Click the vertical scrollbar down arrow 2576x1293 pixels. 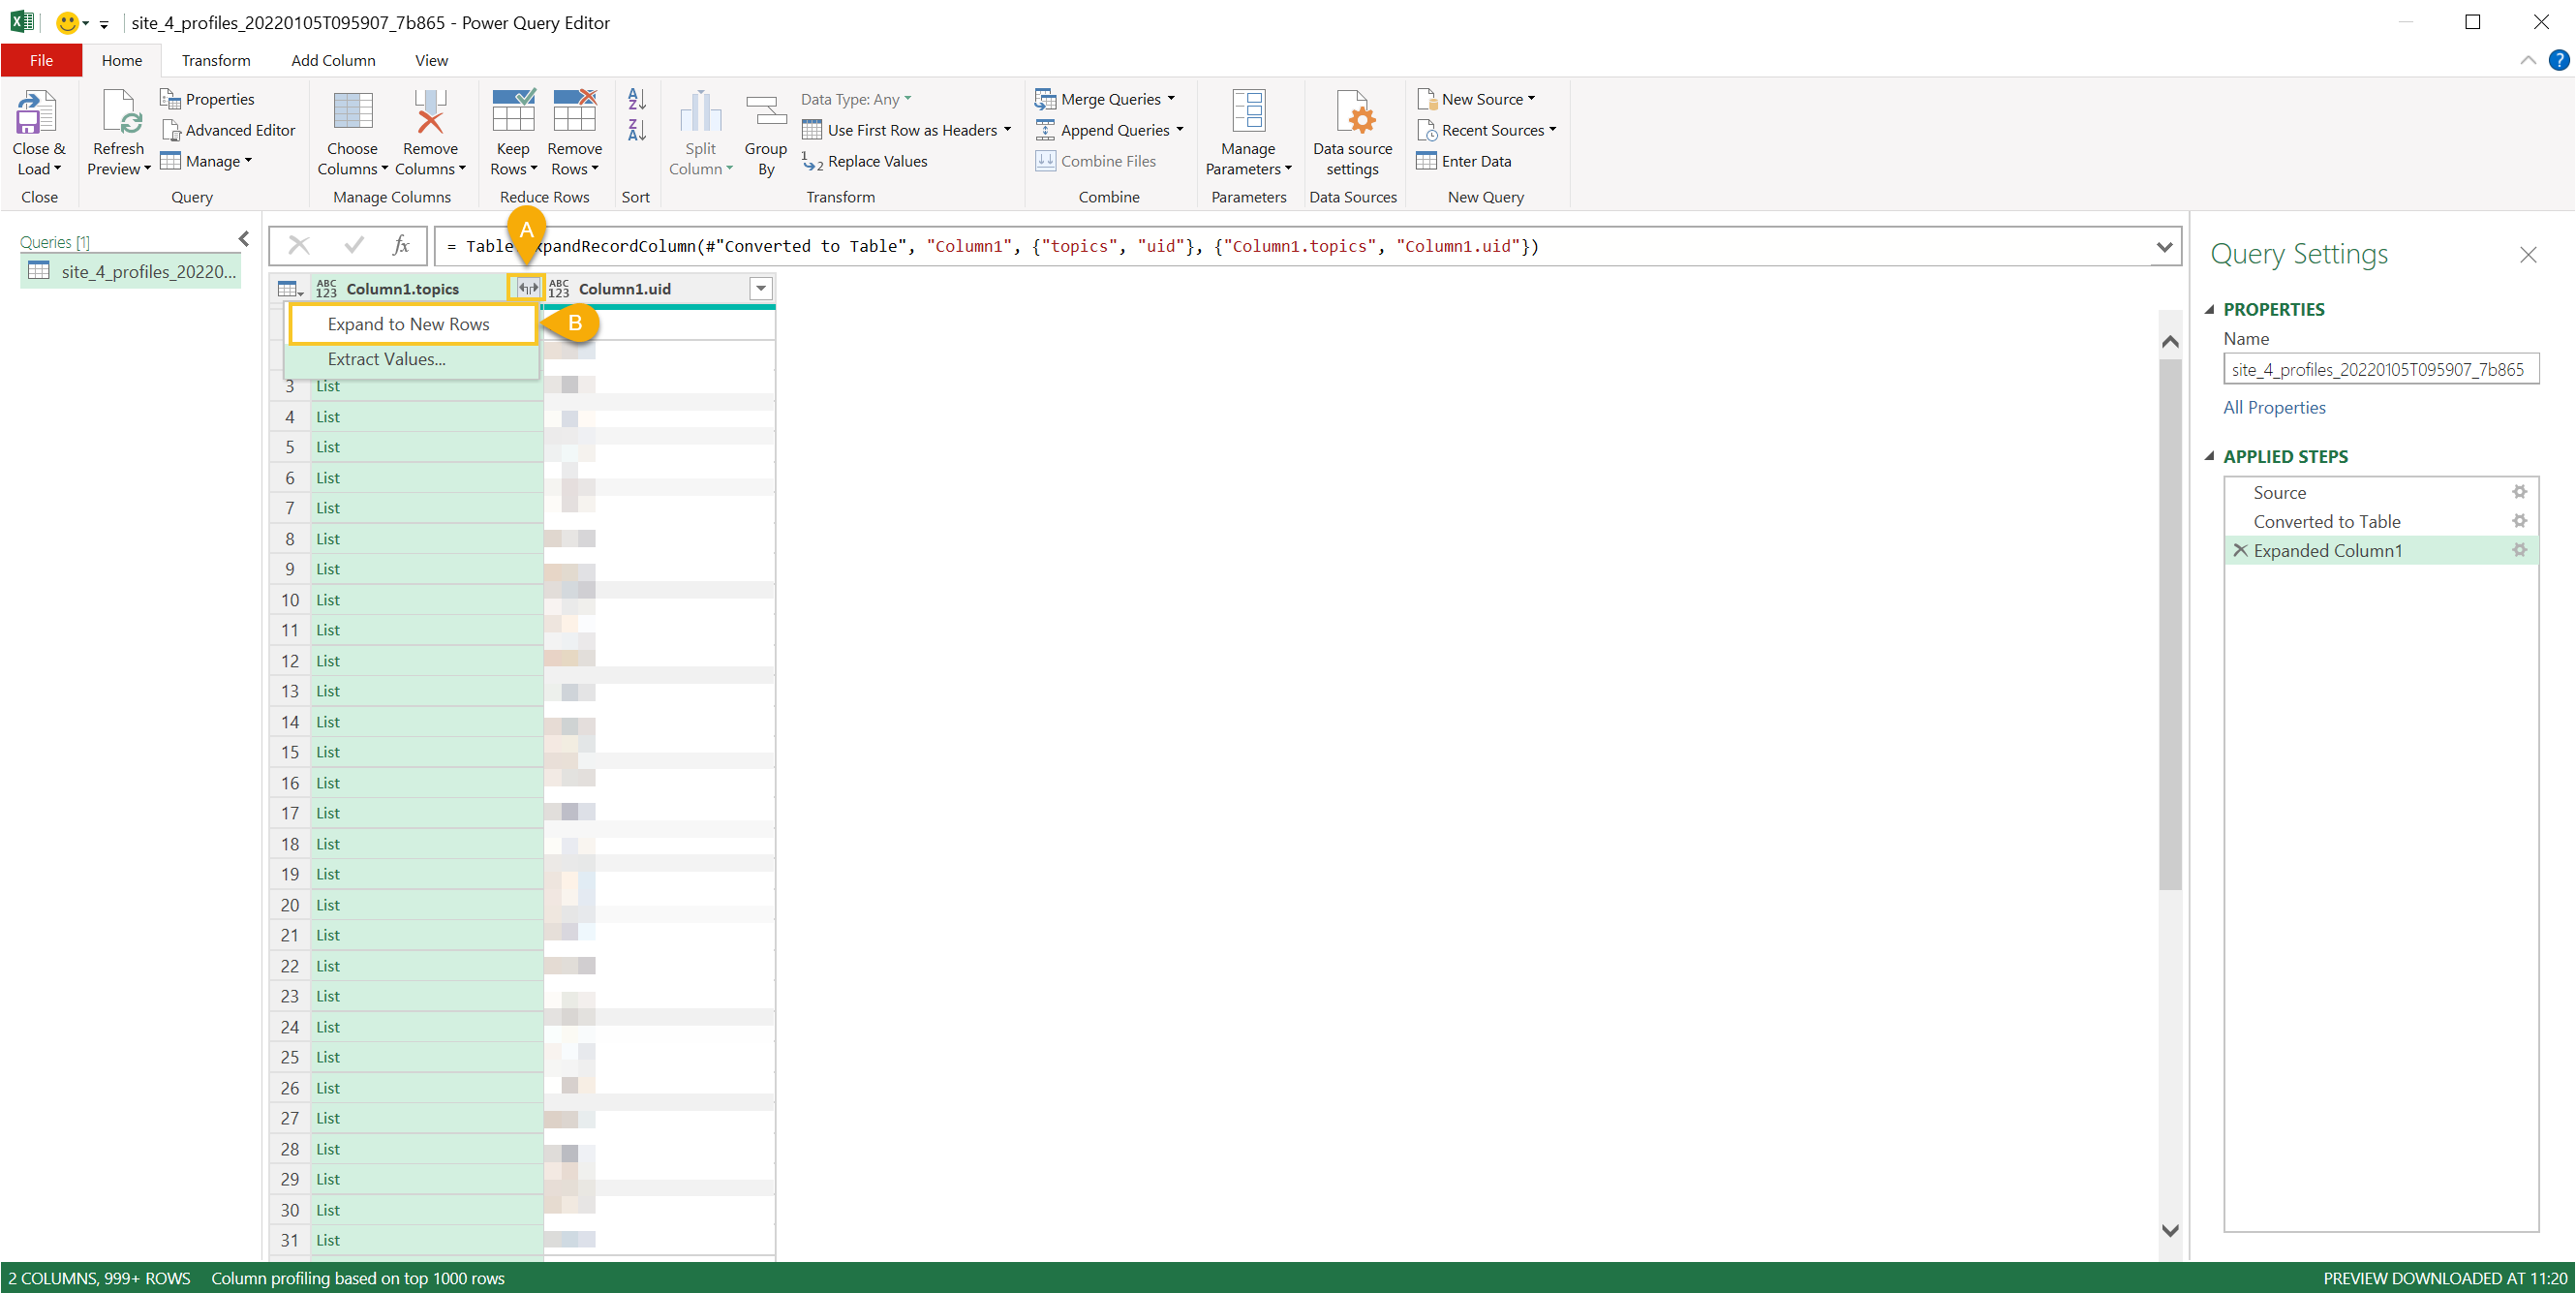pyautogui.click(x=2169, y=1230)
